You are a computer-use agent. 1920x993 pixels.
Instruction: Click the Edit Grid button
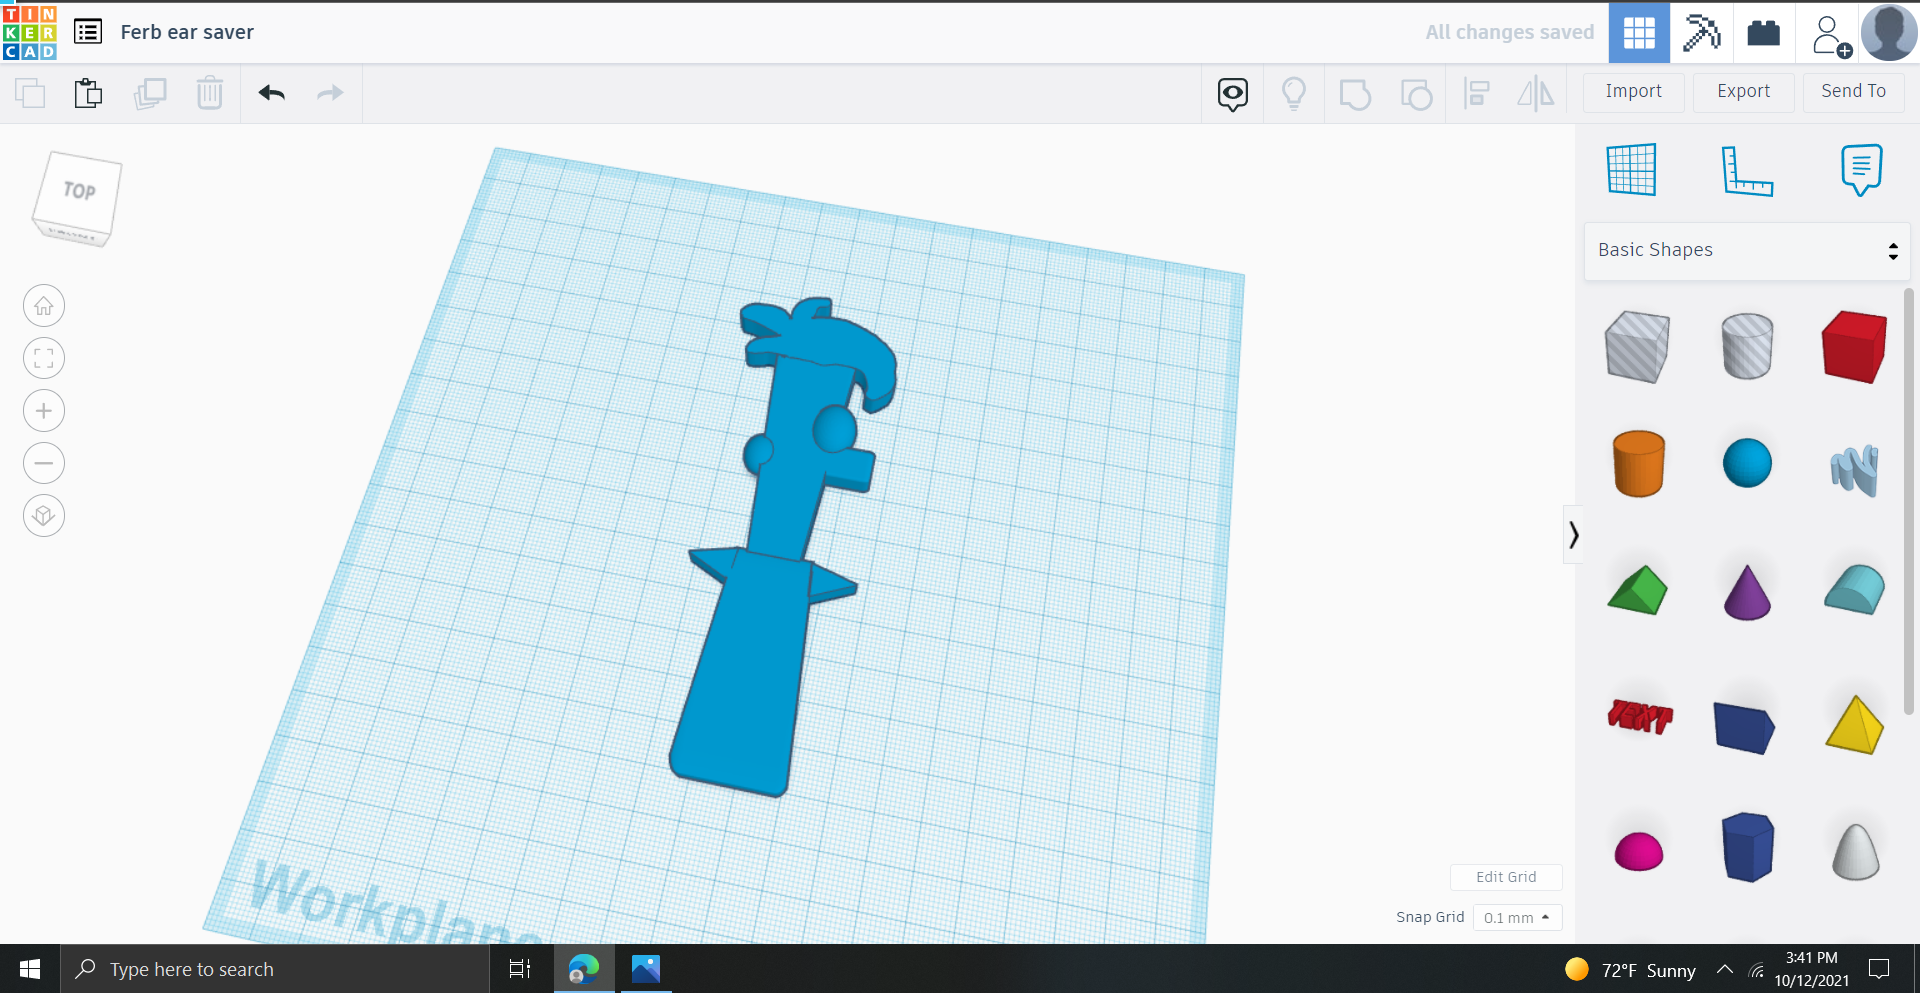[1506, 877]
